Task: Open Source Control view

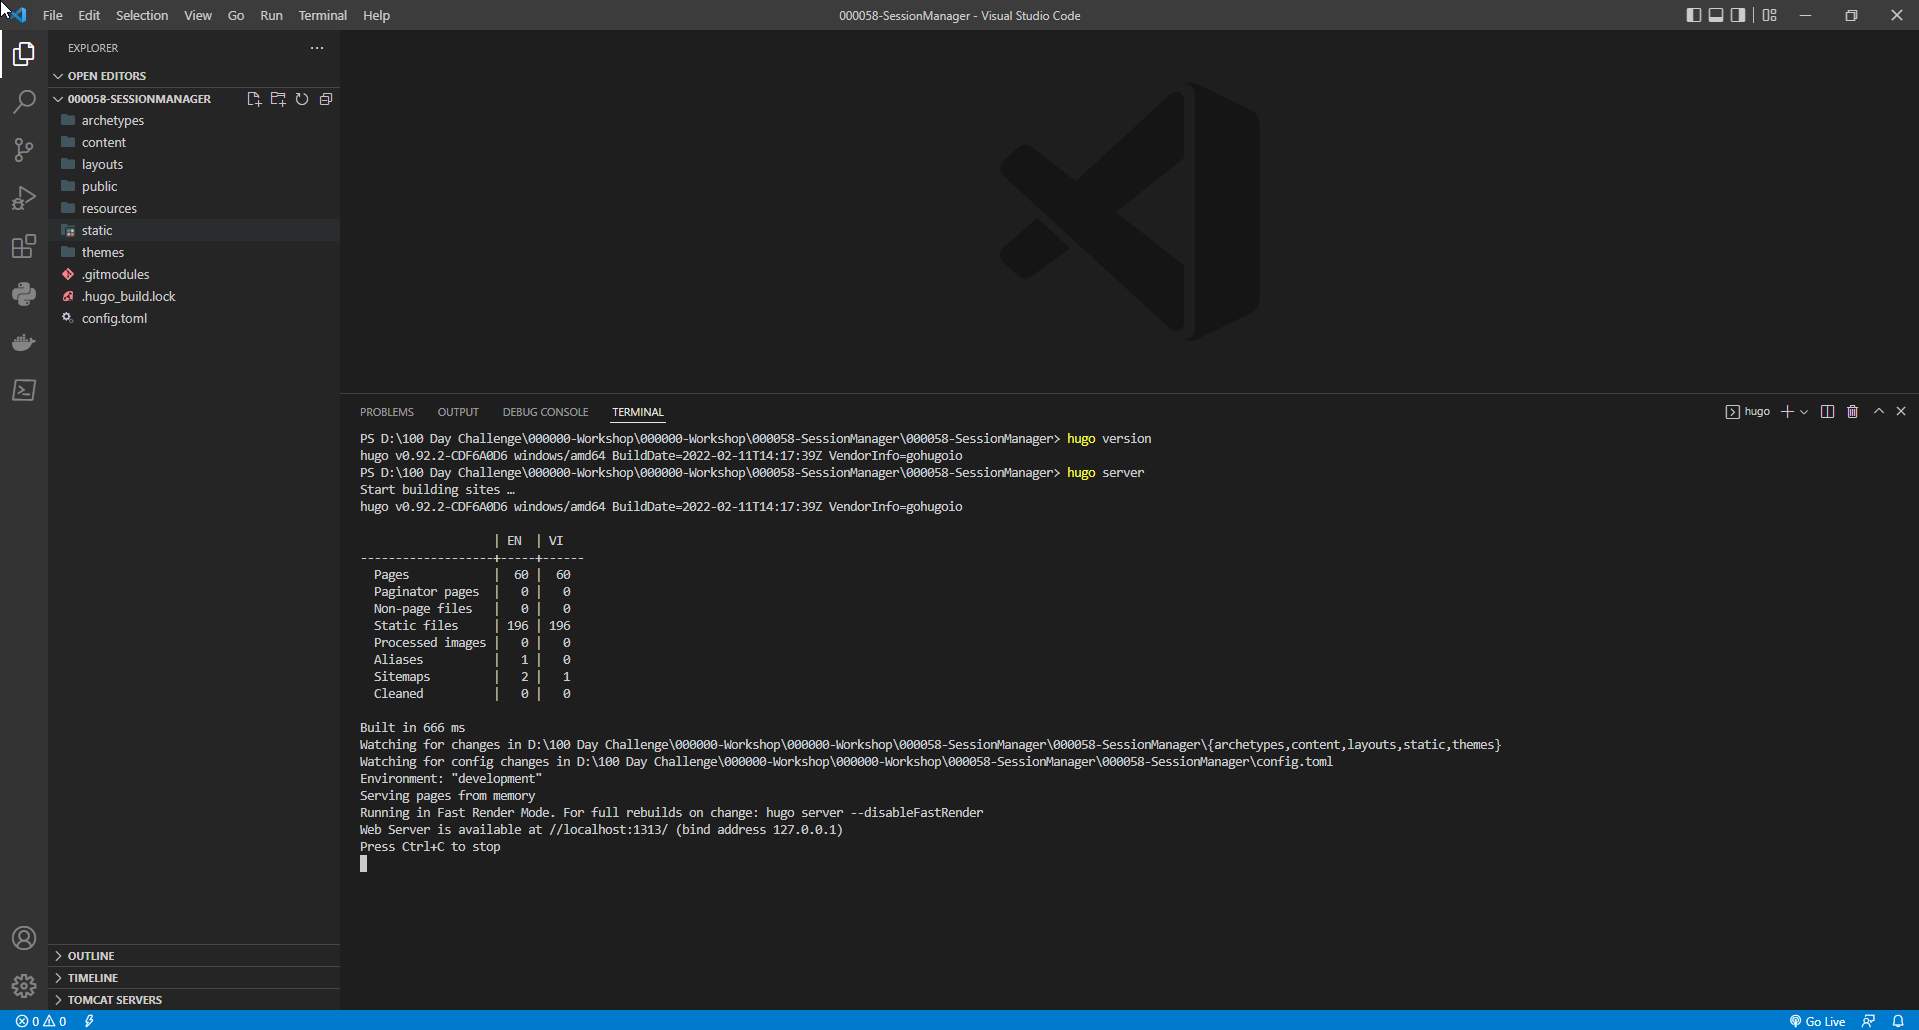Action: [24, 150]
